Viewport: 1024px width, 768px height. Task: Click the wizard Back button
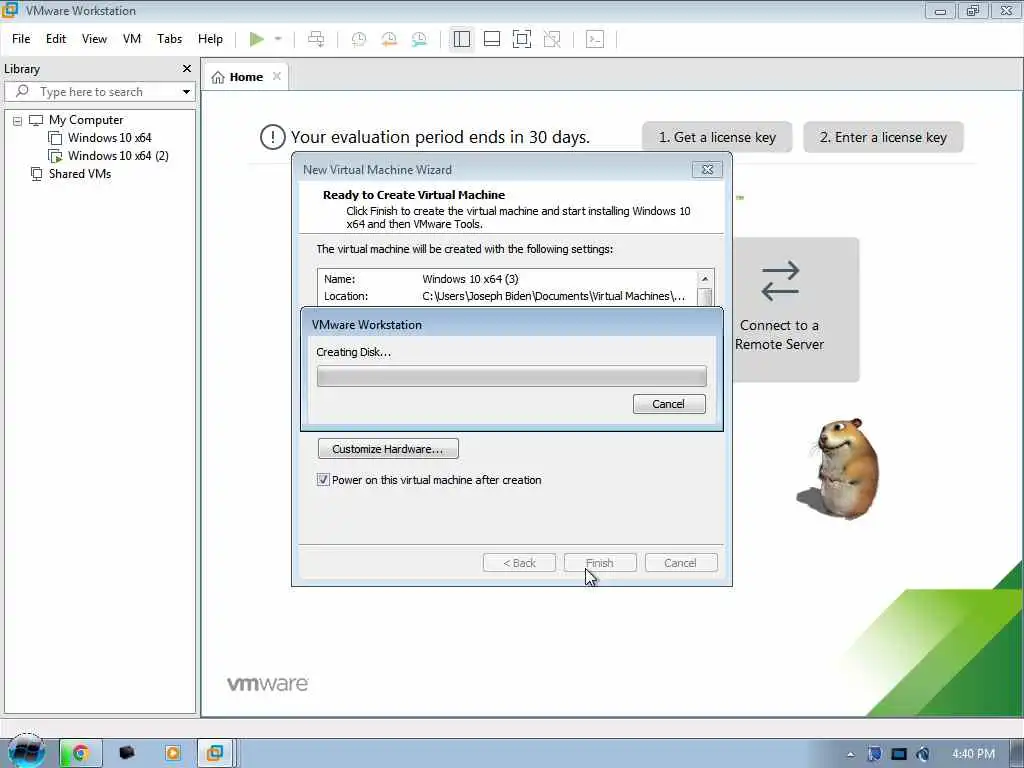coord(519,563)
